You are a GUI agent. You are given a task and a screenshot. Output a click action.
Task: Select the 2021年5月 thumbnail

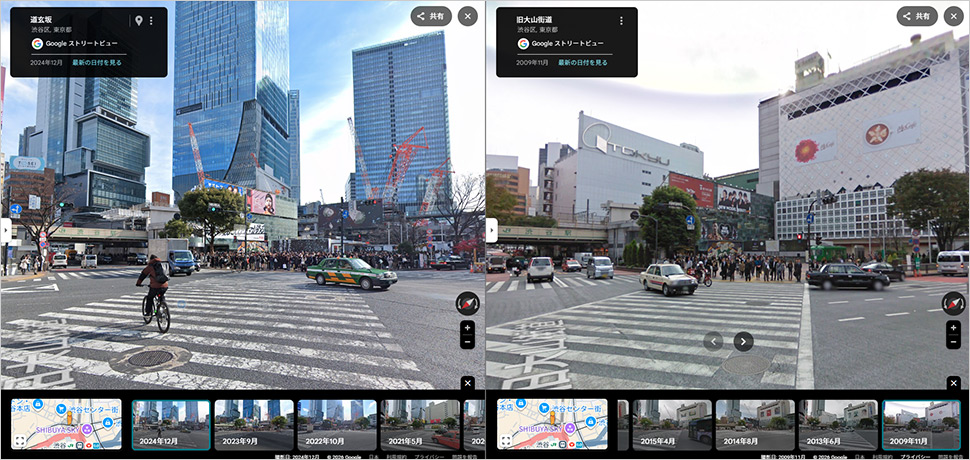click(x=420, y=424)
